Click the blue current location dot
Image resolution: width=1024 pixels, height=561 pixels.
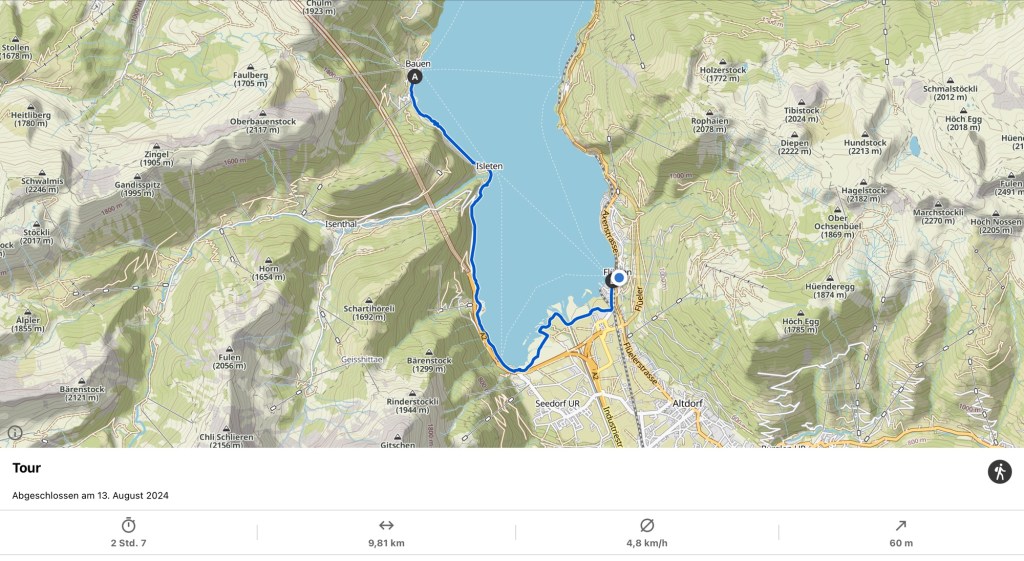[619, 278]
